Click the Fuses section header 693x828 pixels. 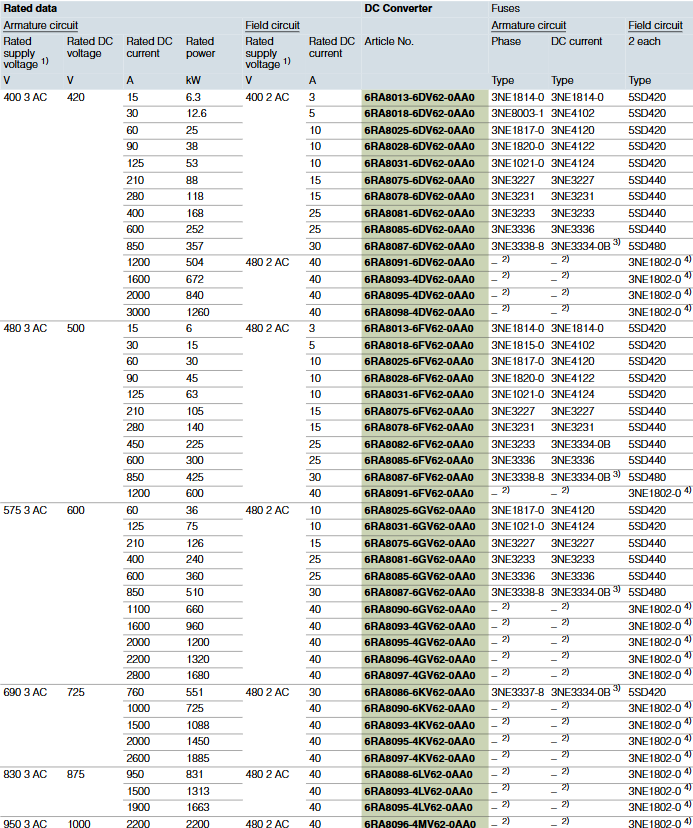pos(505,8)
